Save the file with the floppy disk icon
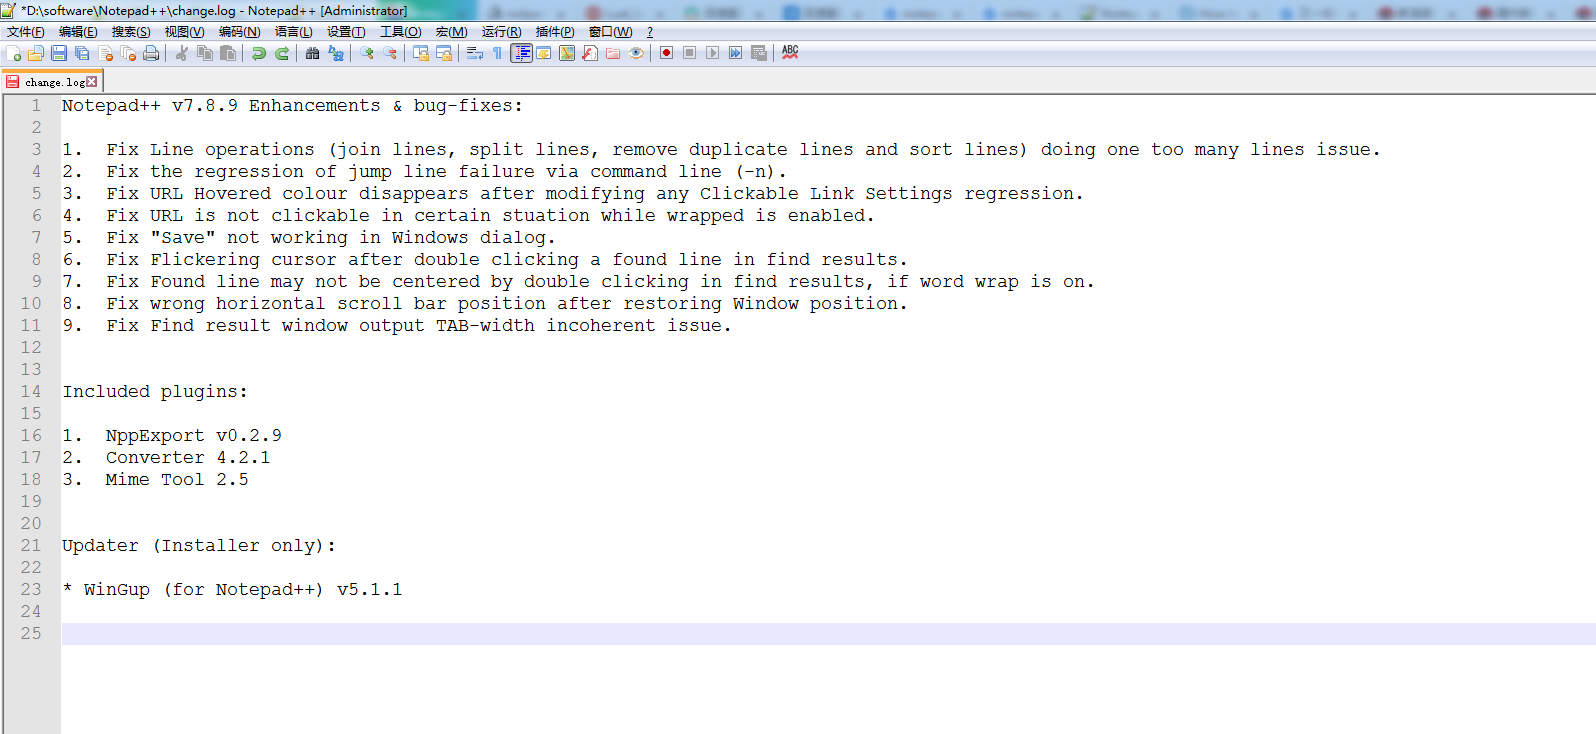This screenshot has width=1596, height=734. tap(59, 53)
